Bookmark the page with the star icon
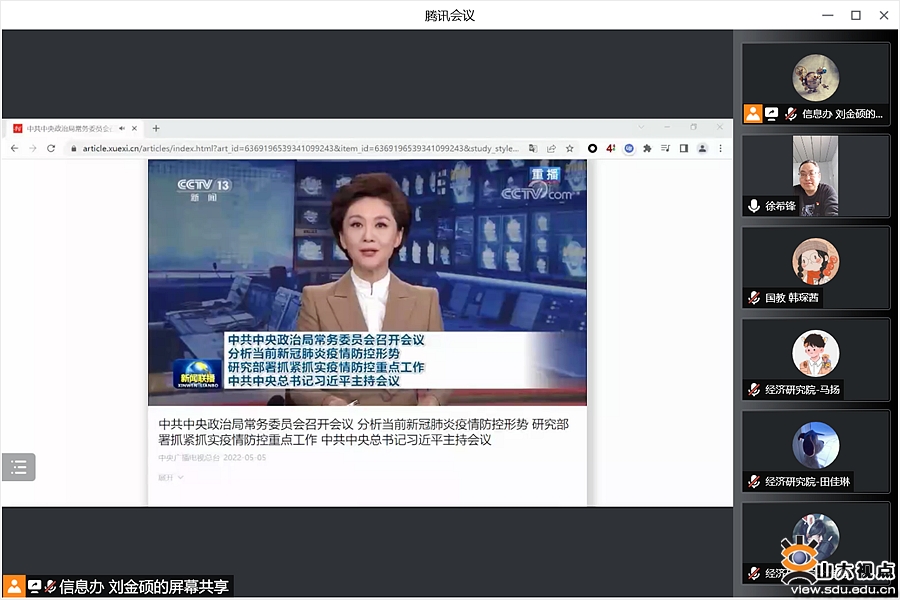Viewport: 900px width, 600px height. click(570, 148)
